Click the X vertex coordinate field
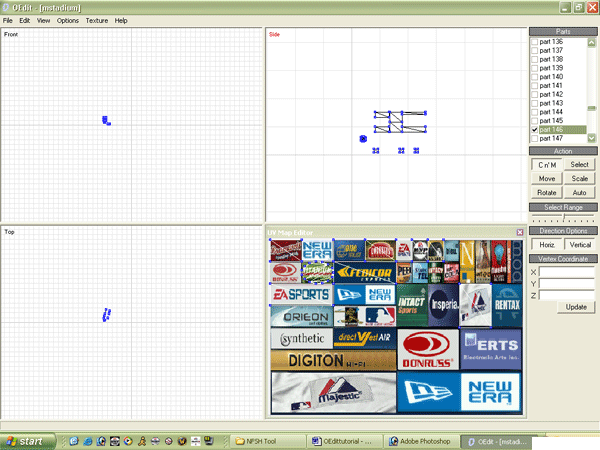The height and width of the screenshot is (450, 600). (x=567, y=272)
